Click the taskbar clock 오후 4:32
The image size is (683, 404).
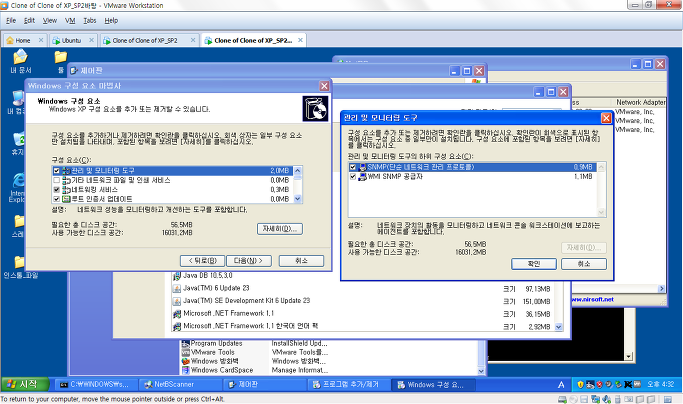coord(660,384)
